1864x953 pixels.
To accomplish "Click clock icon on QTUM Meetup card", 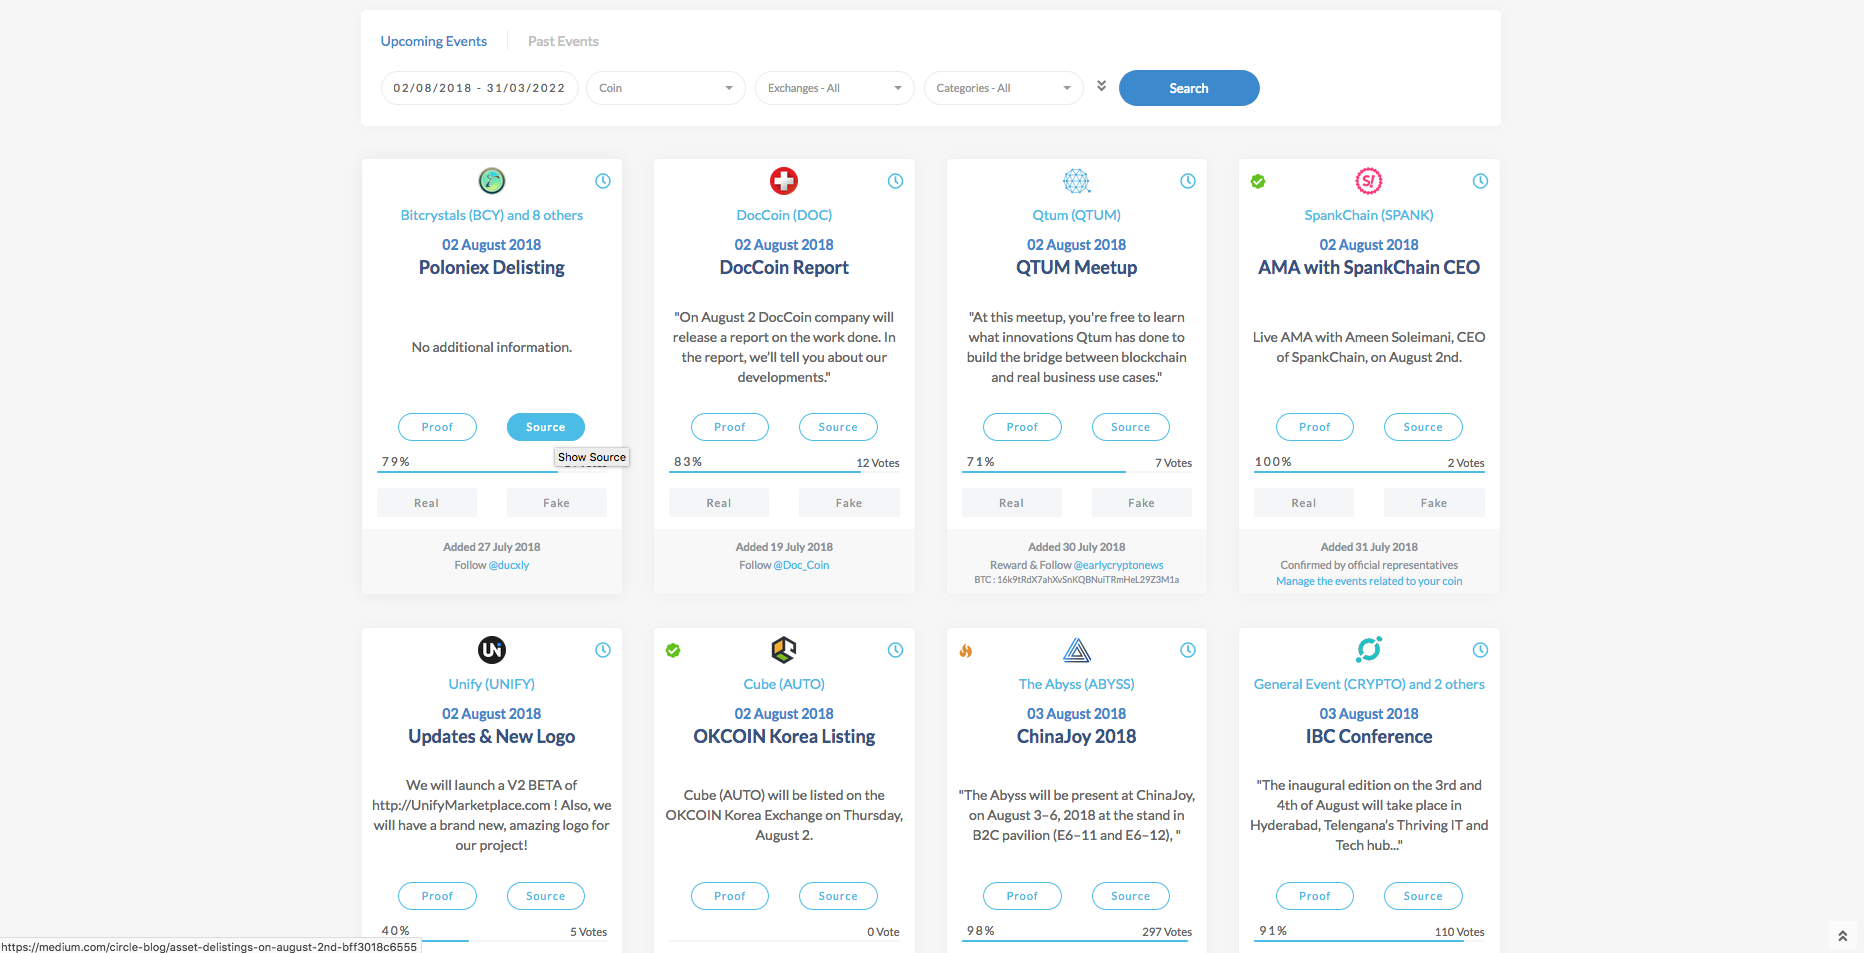I will 1188,181.
